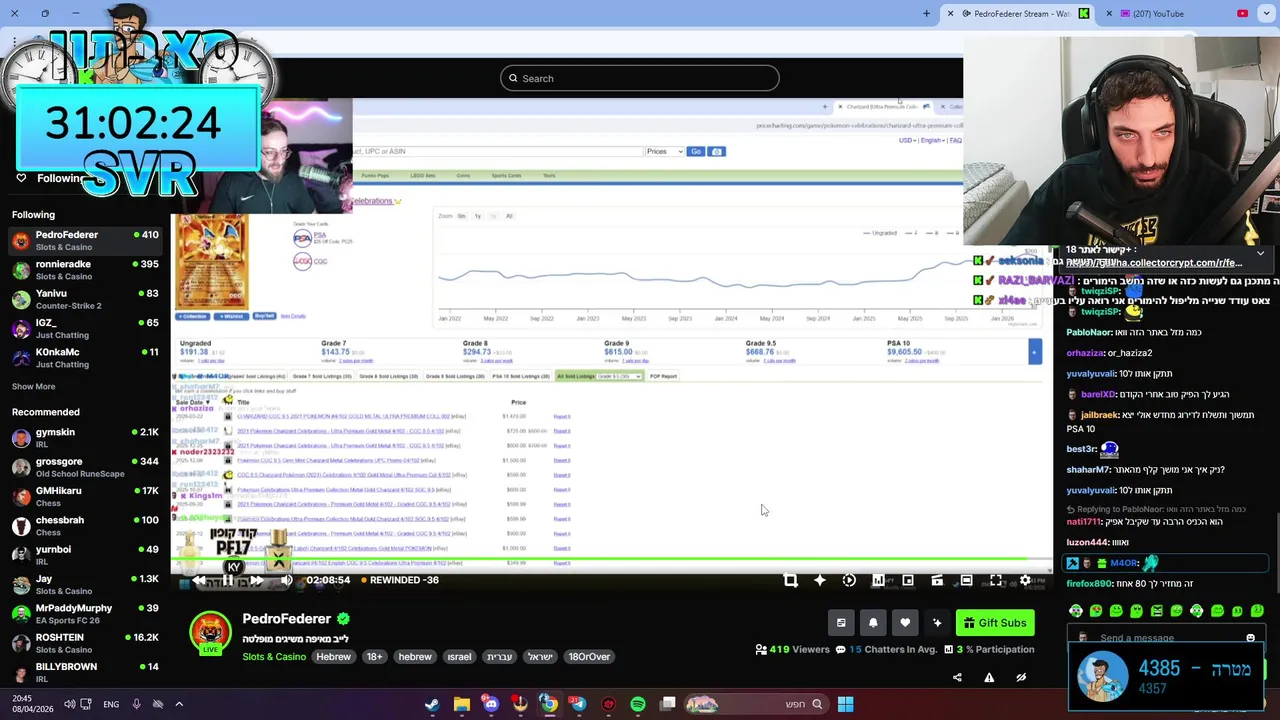Open GMHikaru Chess channel

pyautogui.click(x=85, y=497)
